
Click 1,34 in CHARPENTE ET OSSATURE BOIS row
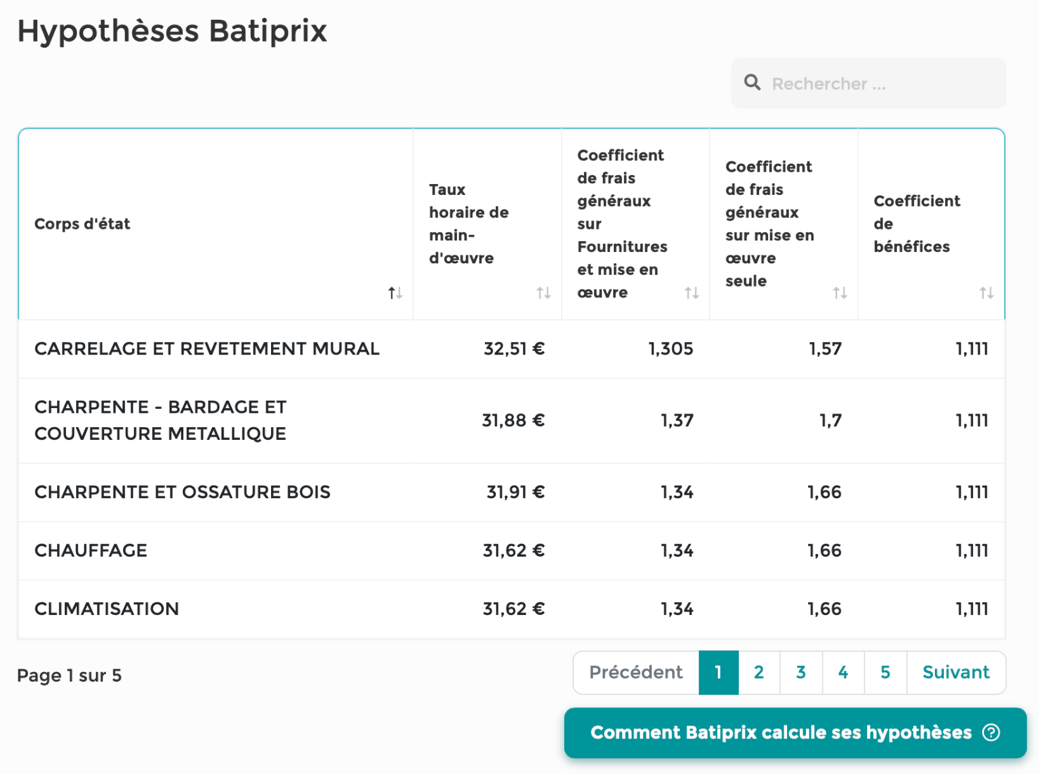[x=677, y=492]
